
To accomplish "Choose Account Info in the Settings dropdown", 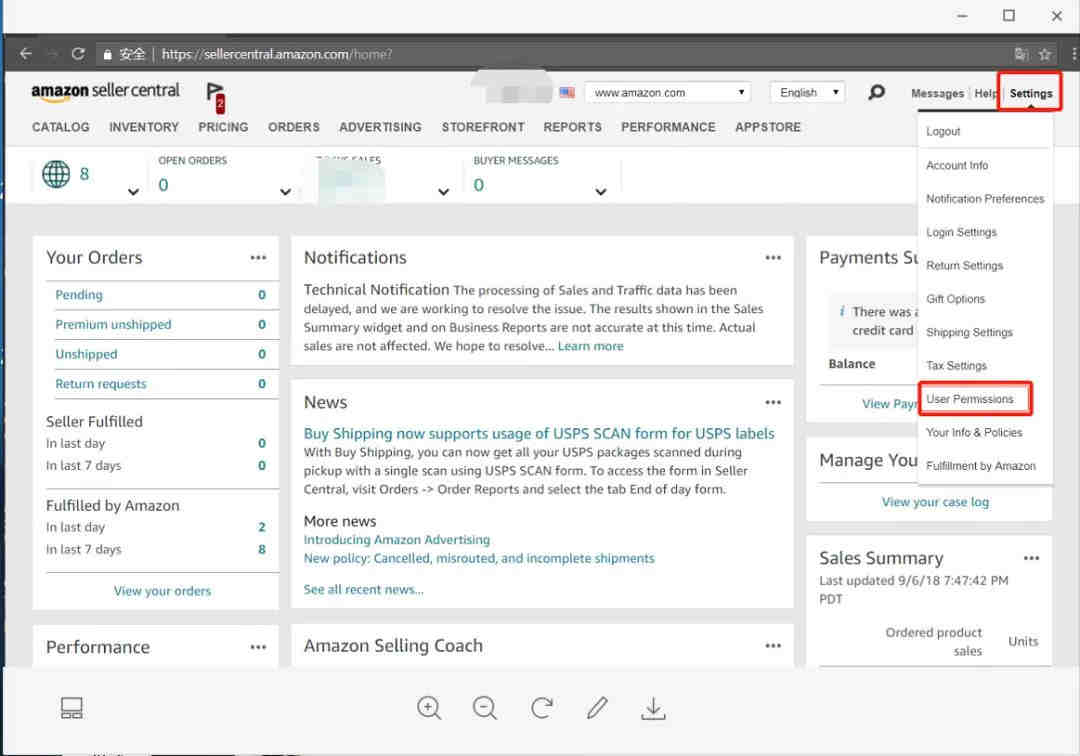I will coord(957,165).
